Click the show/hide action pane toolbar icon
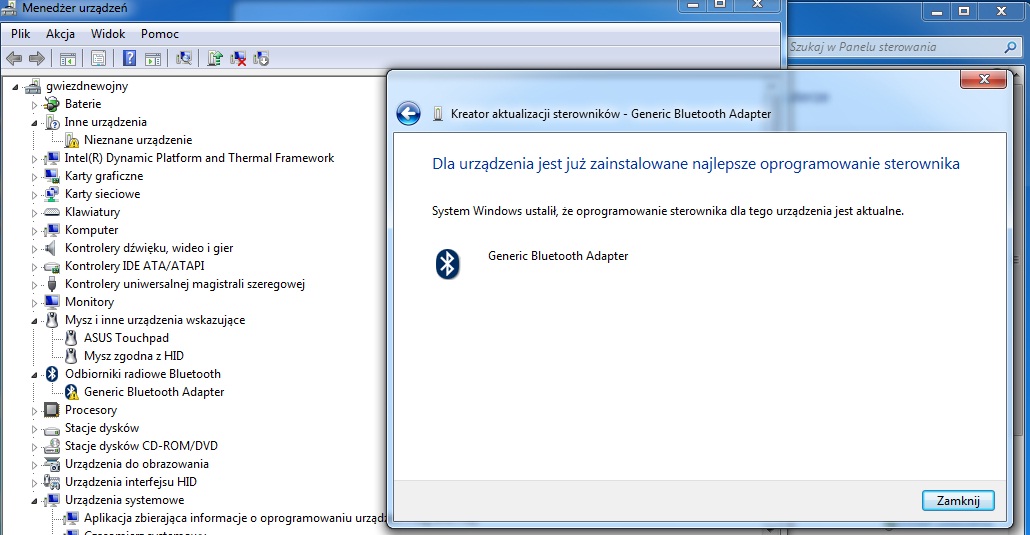Image resolution: width=1030 pixels, height=535 pixels. pyautogui.click(x=153, y=58)
